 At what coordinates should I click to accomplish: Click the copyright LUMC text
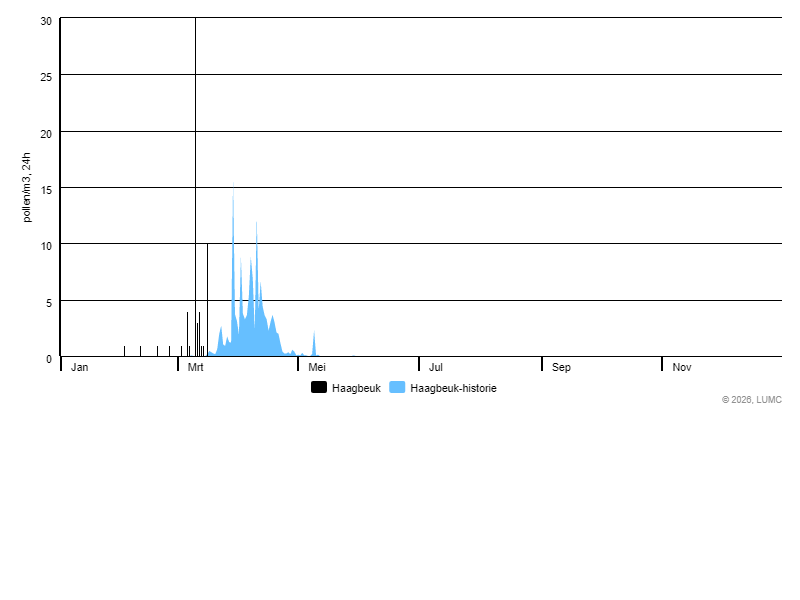(751, 399)
